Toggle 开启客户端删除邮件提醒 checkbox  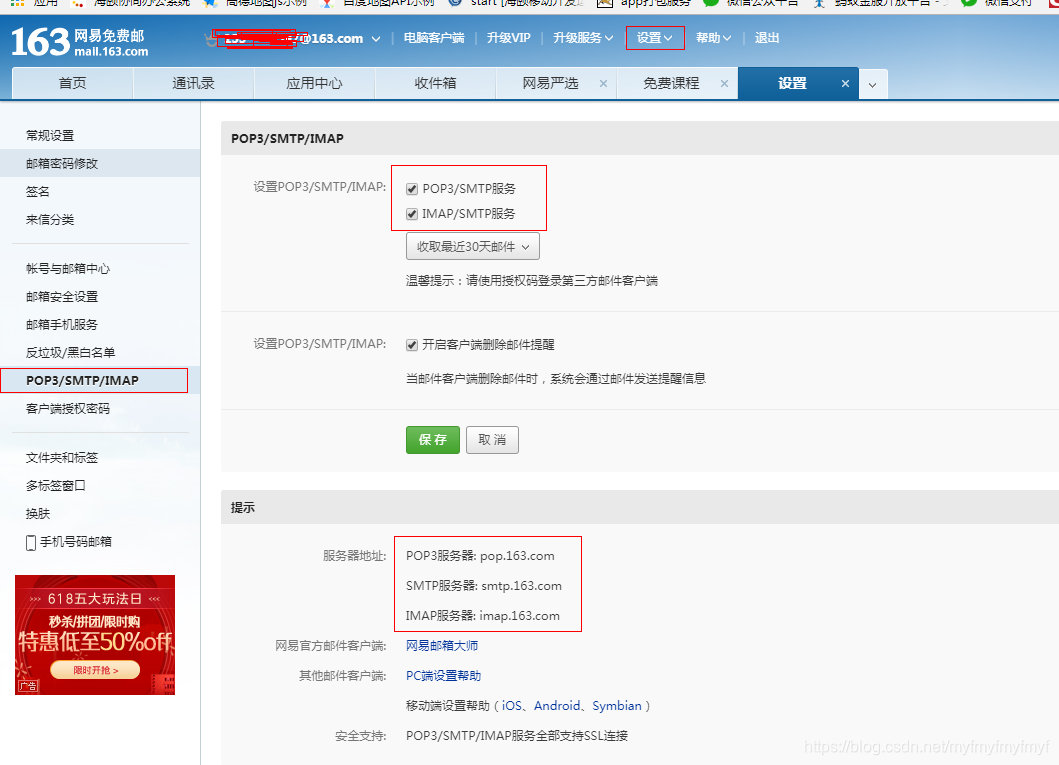(412, 345)
